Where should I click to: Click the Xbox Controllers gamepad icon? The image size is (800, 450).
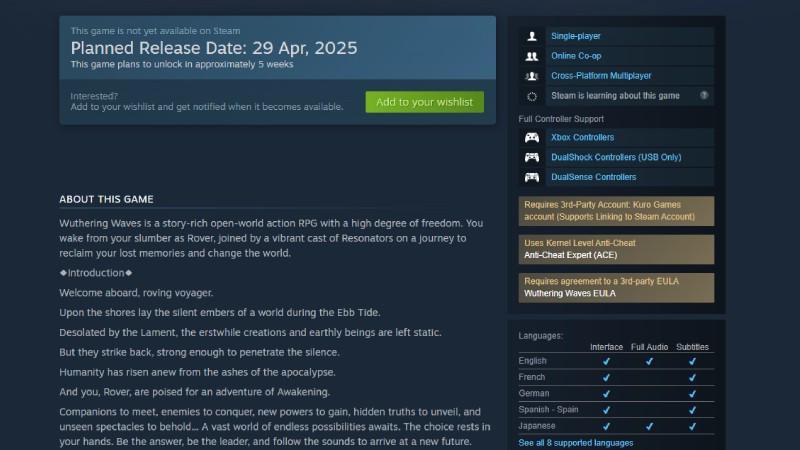(x=532, y=137)
